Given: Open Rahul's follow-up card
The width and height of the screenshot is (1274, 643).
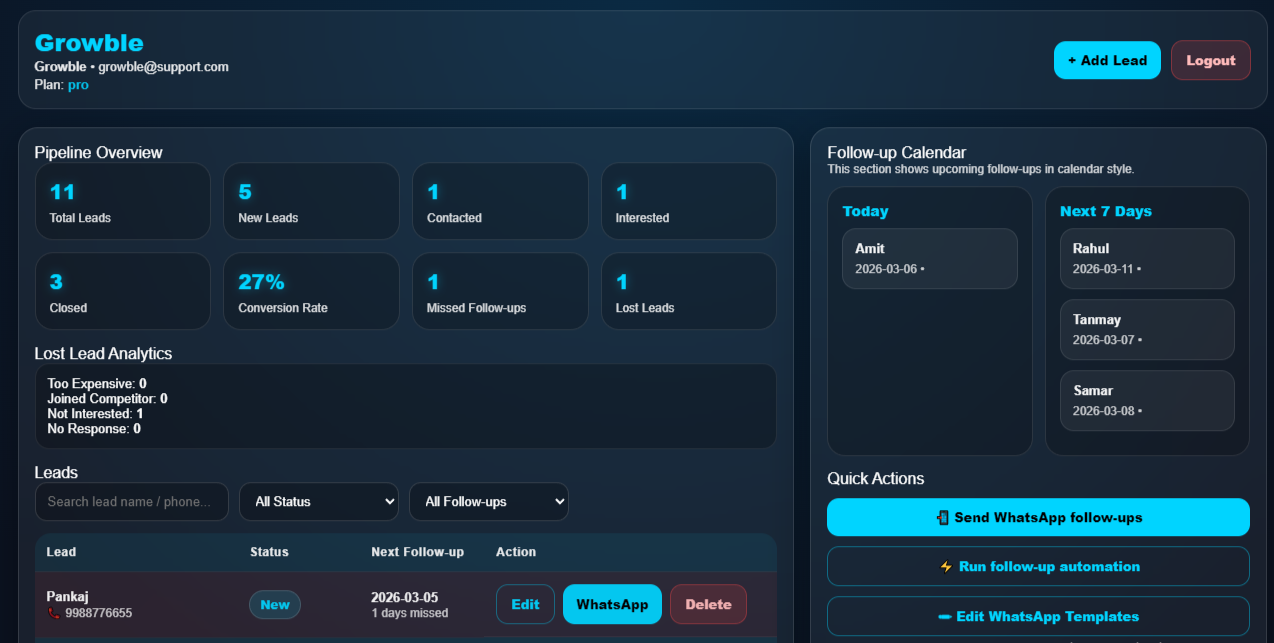Looking at the screenshot, I should coord(1147,259).
